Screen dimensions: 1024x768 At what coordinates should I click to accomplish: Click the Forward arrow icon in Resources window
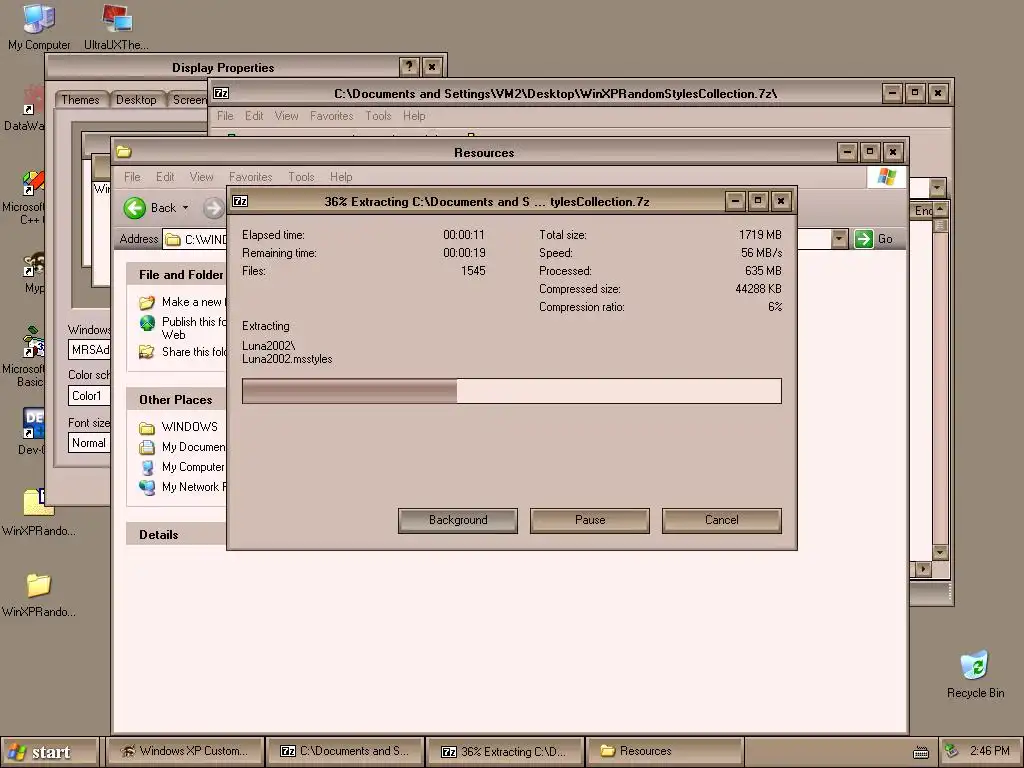pyautogui.click(x=213, y=208)
